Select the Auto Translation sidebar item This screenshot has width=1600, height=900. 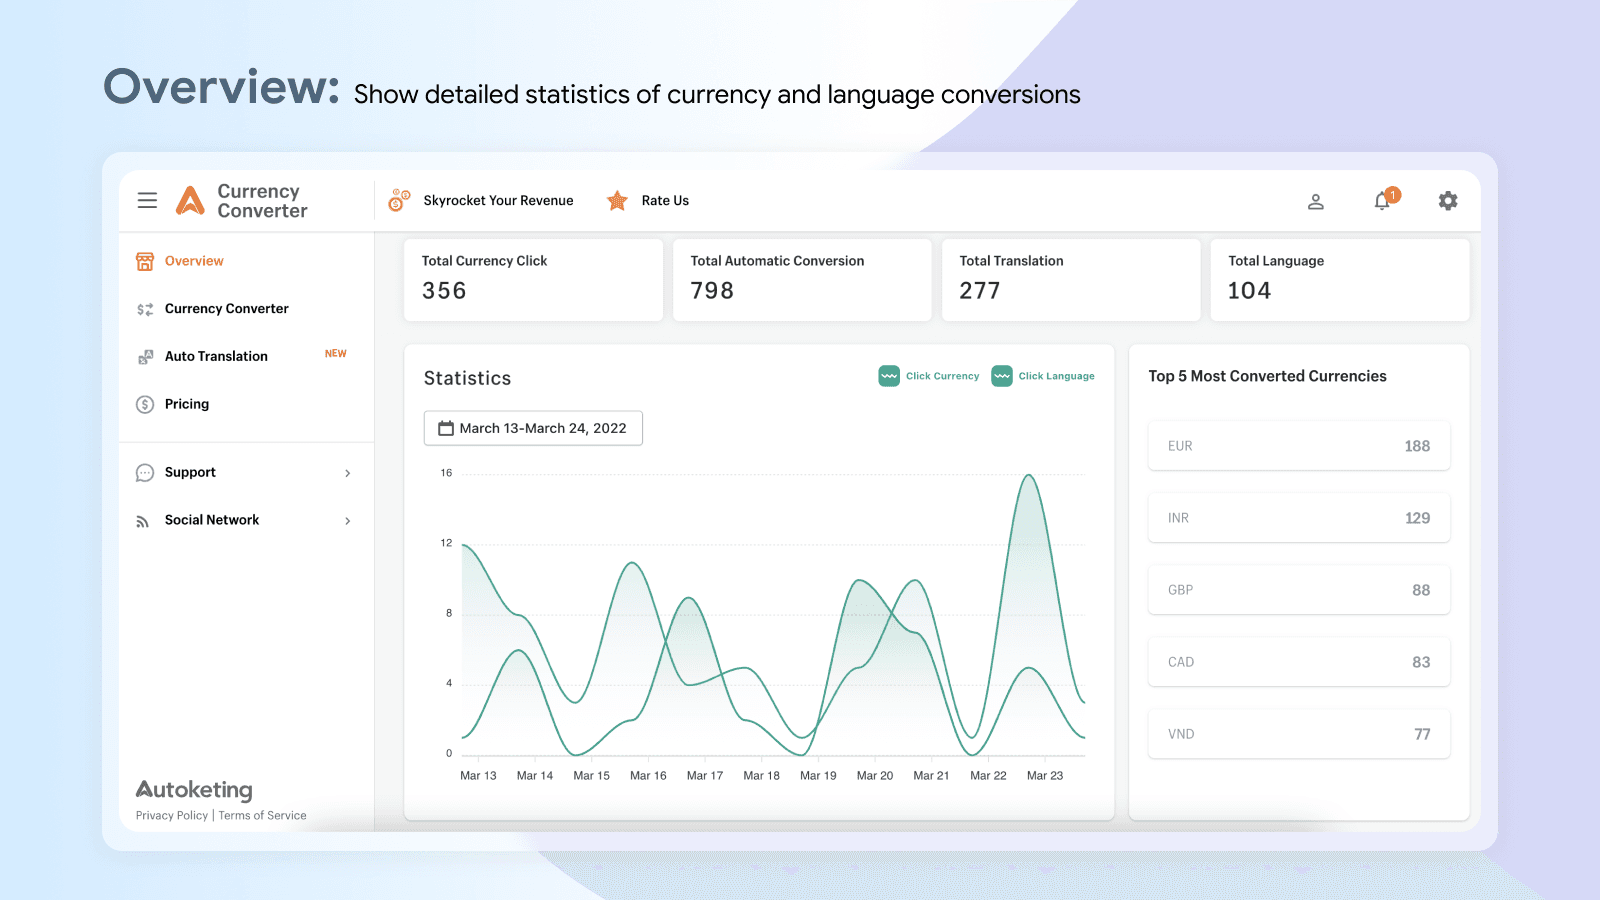coord(216,356)
